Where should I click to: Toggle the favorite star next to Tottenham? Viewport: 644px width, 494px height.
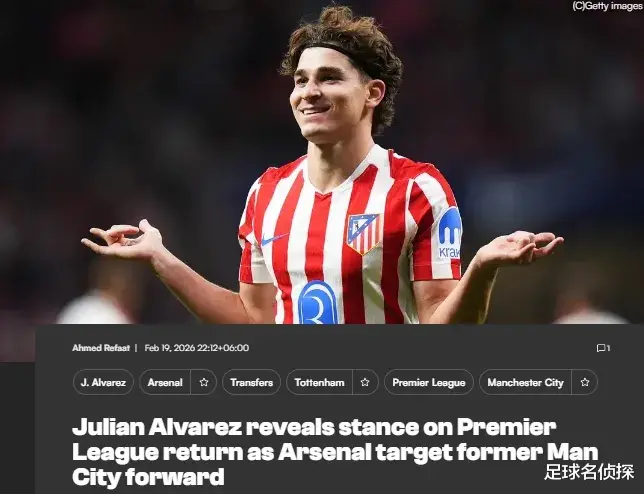click(x=365, y=382)
